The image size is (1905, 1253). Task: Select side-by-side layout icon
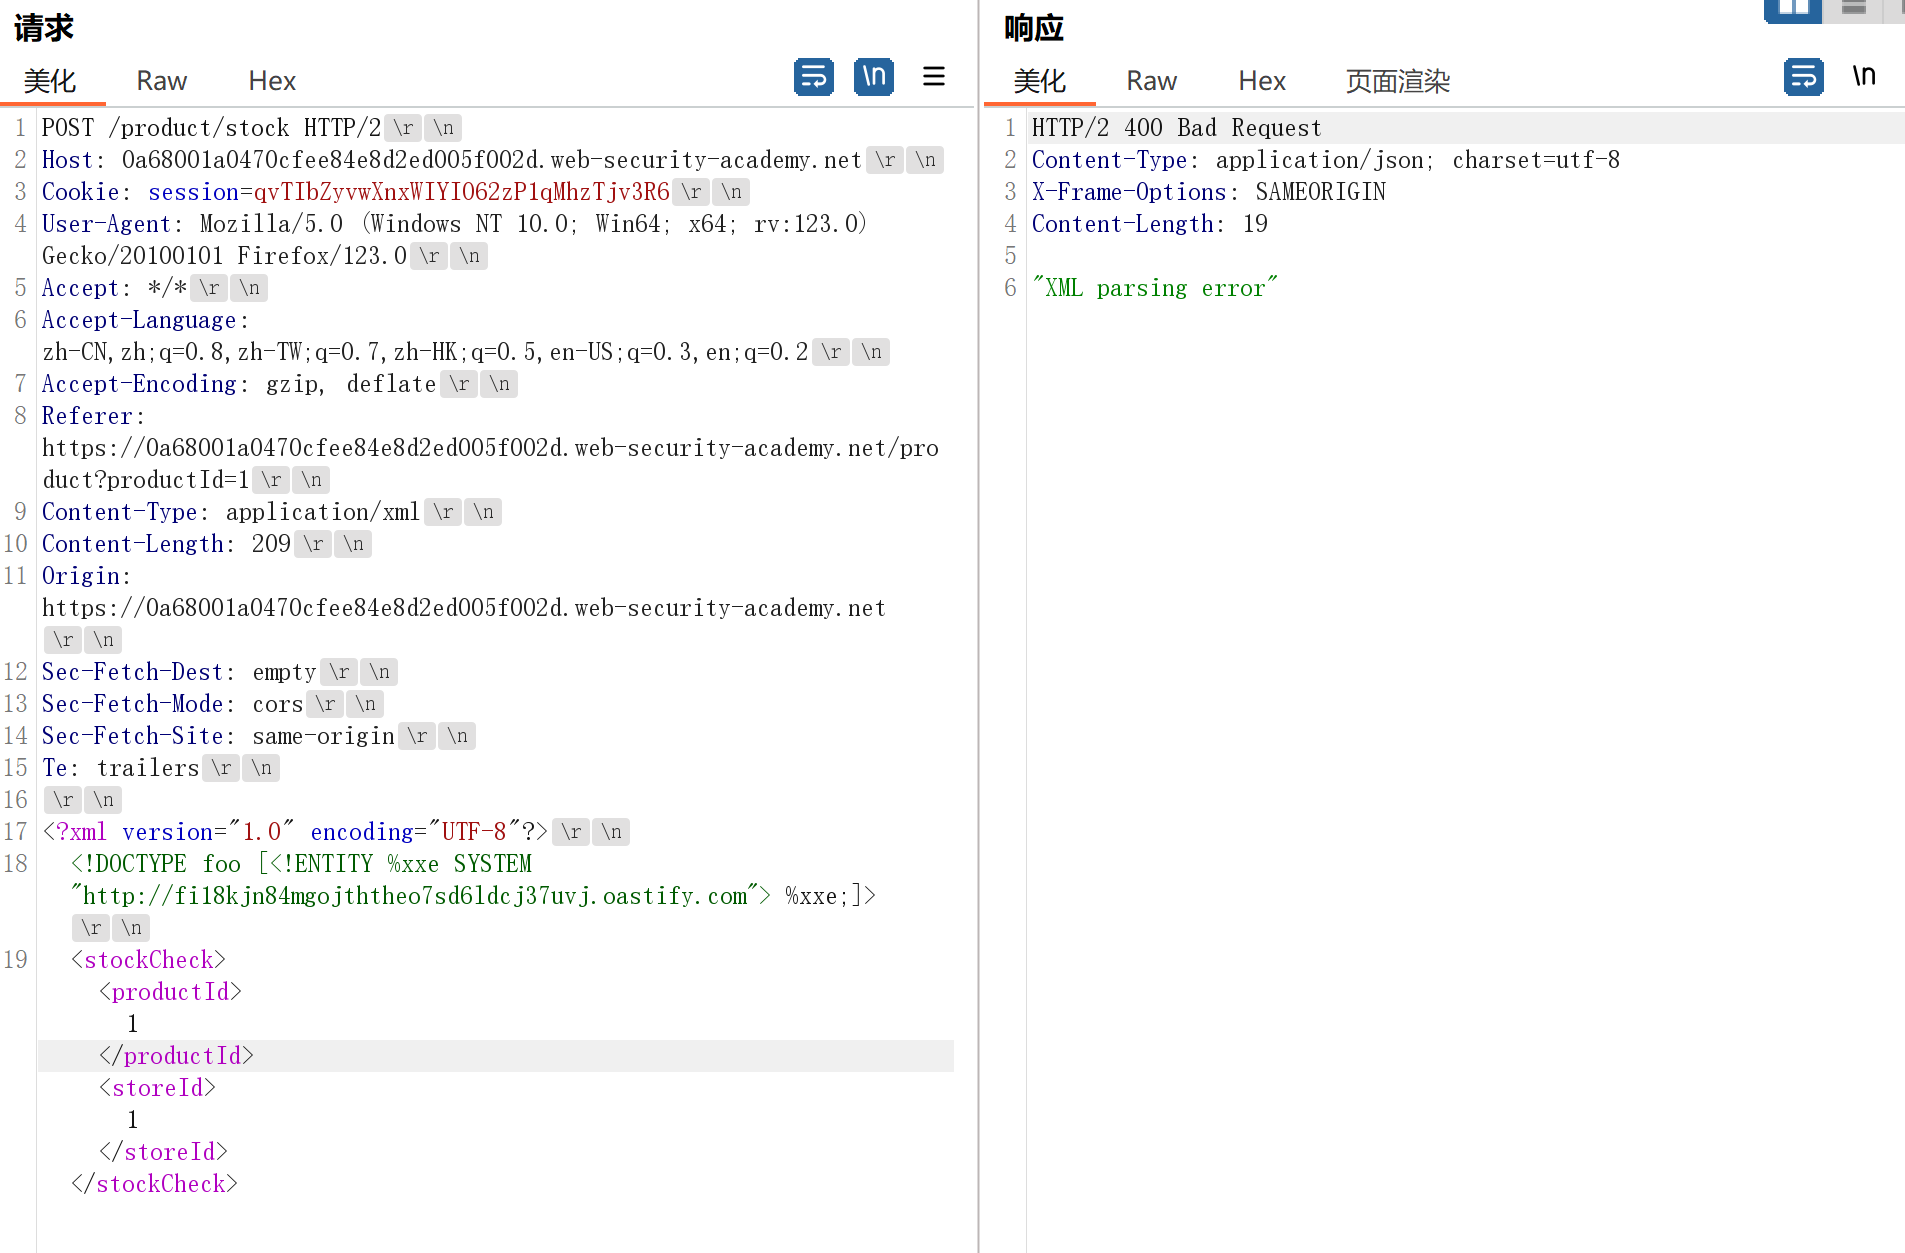[x=1793, y=9]
